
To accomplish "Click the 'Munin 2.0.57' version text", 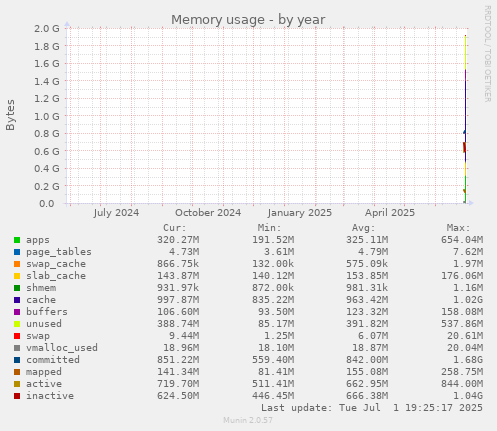I will coord(248,420).
